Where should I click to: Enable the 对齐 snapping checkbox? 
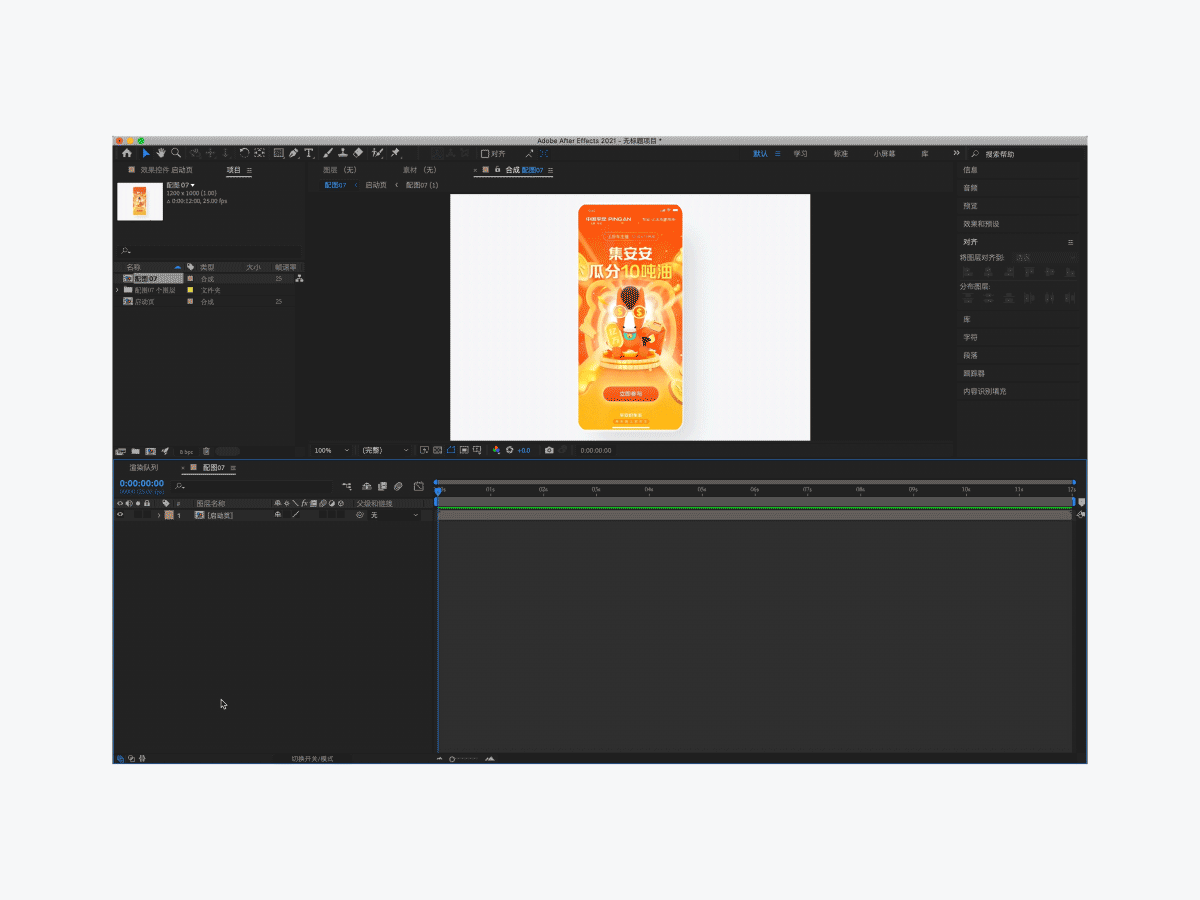485,154
